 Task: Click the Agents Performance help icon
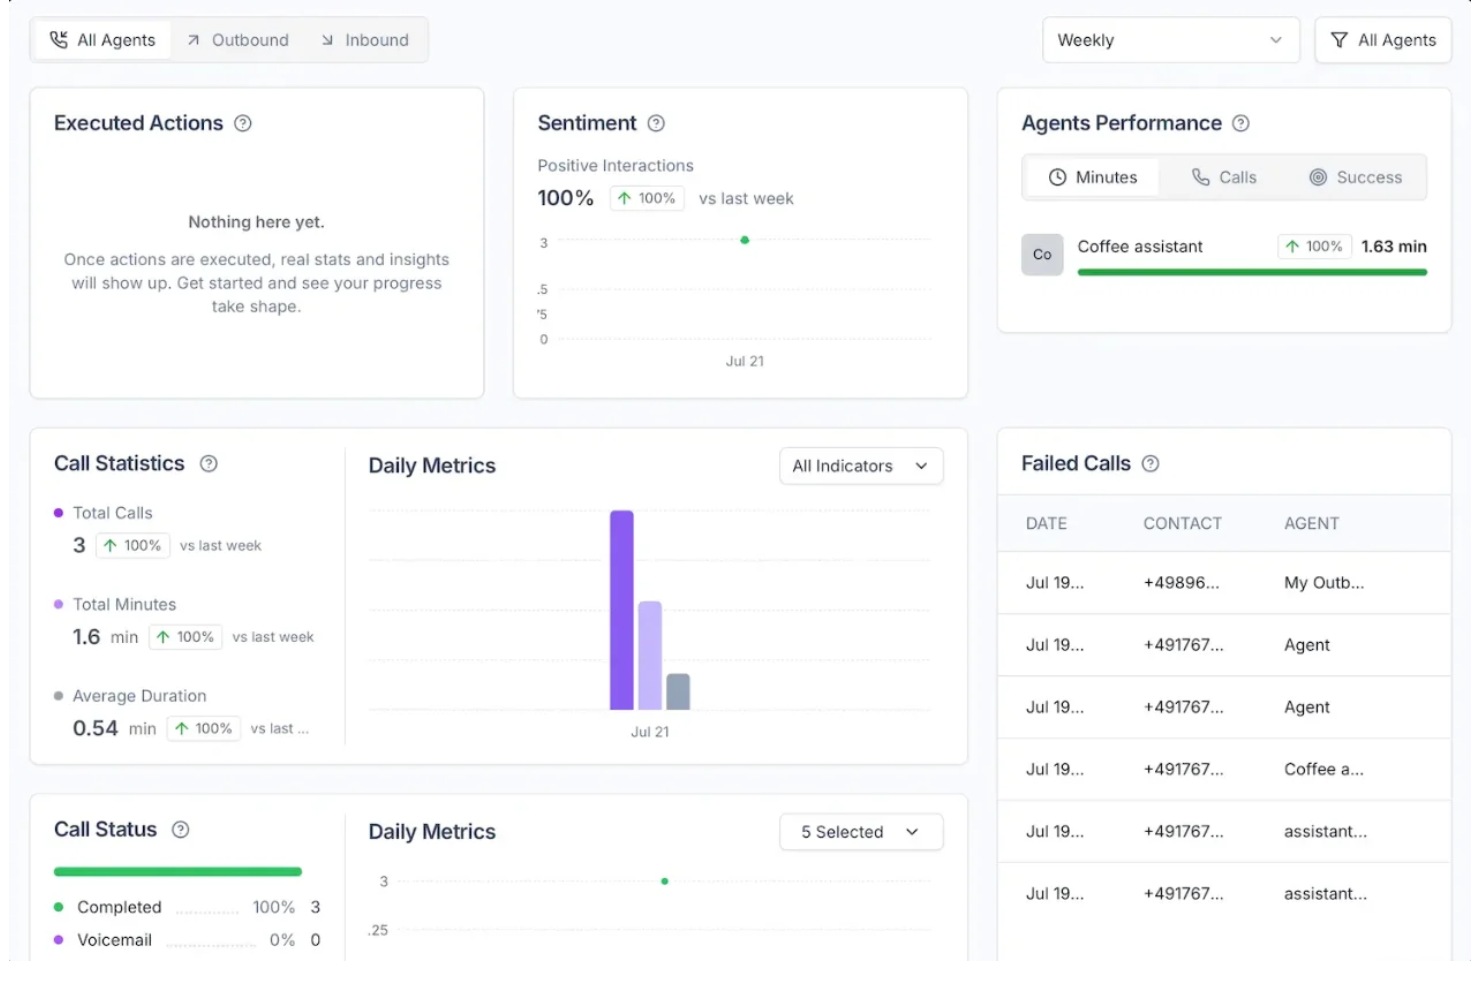point(1241,123)
